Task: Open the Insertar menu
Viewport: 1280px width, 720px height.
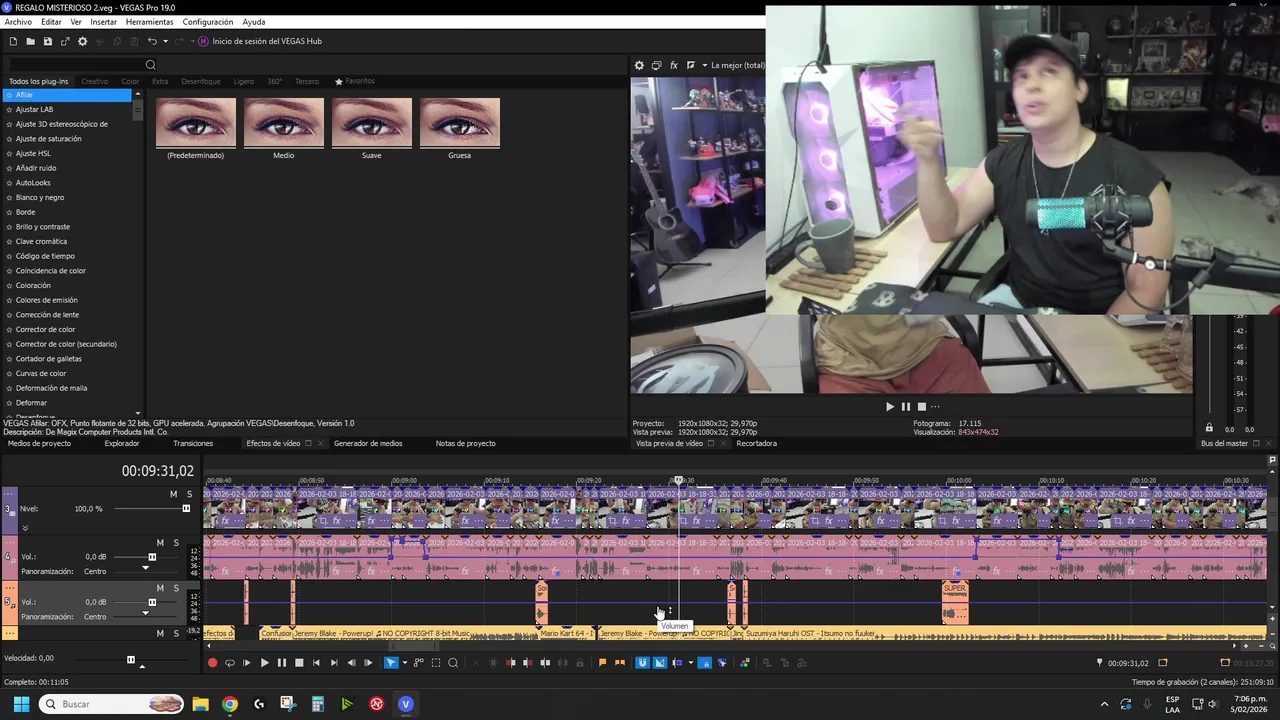Action: click(x=103, y=22)
